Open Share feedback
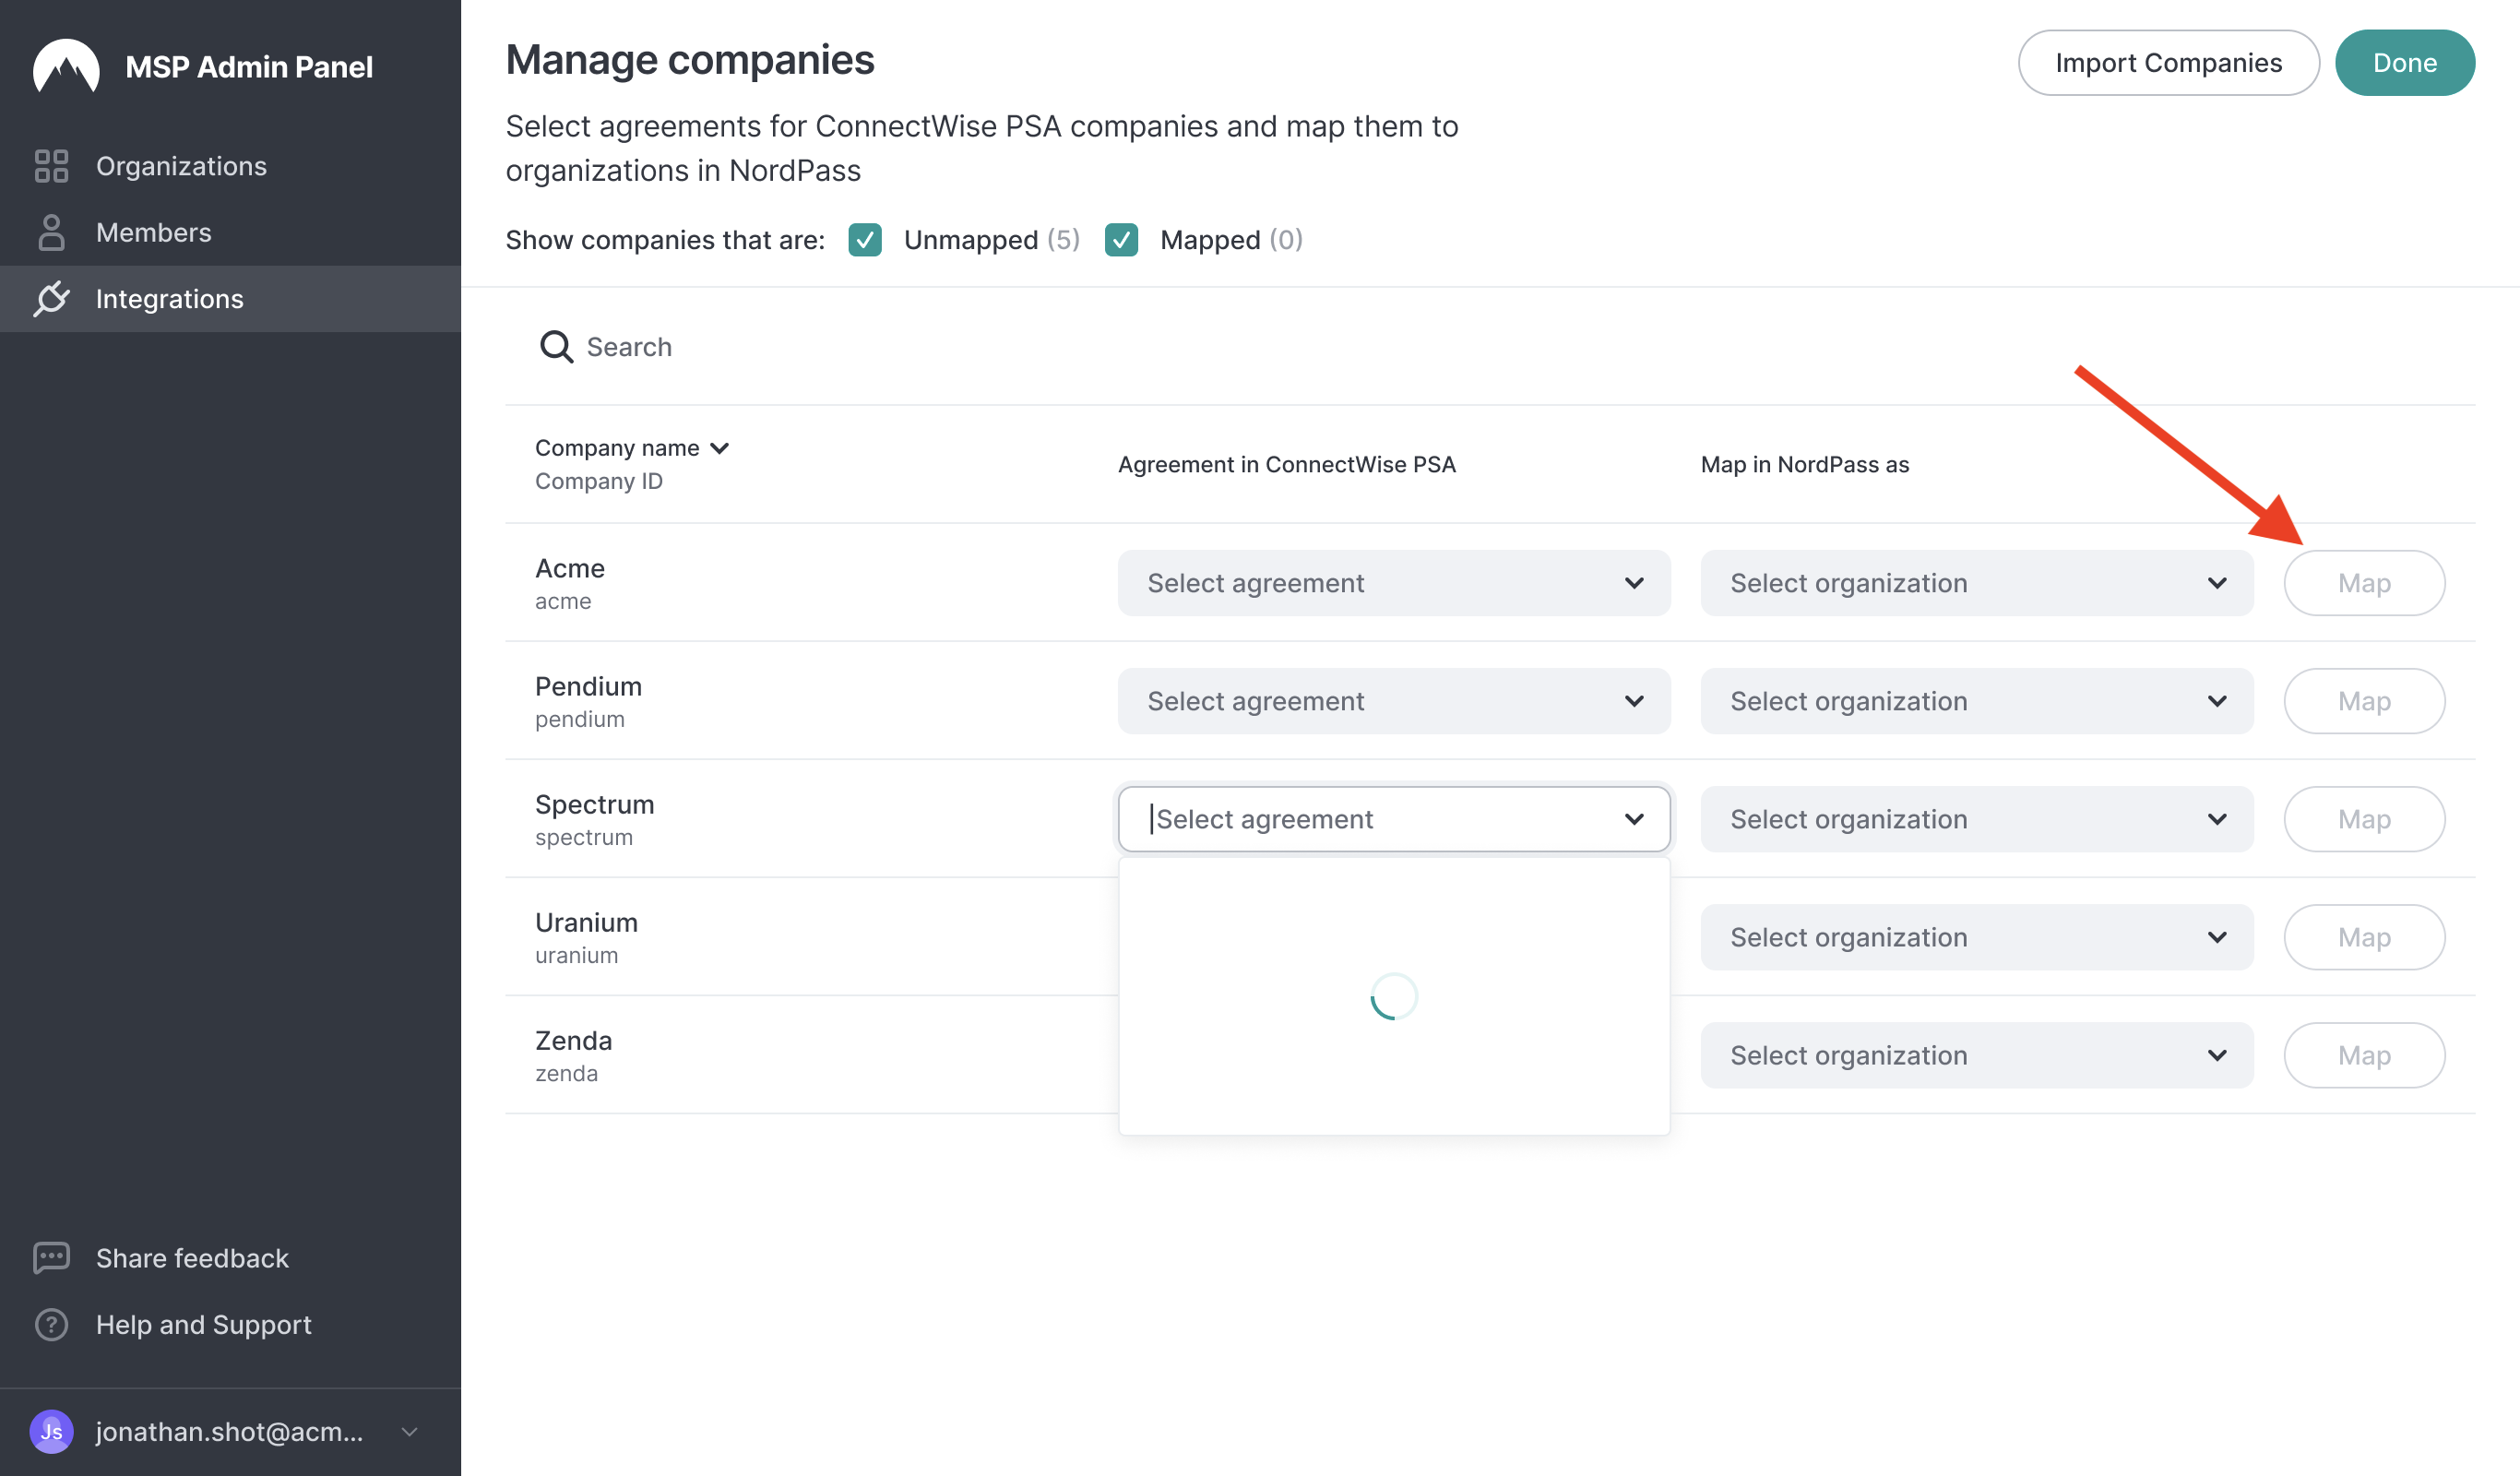The width and height of the screenshot is (2520, 1476). (230, 1258)
